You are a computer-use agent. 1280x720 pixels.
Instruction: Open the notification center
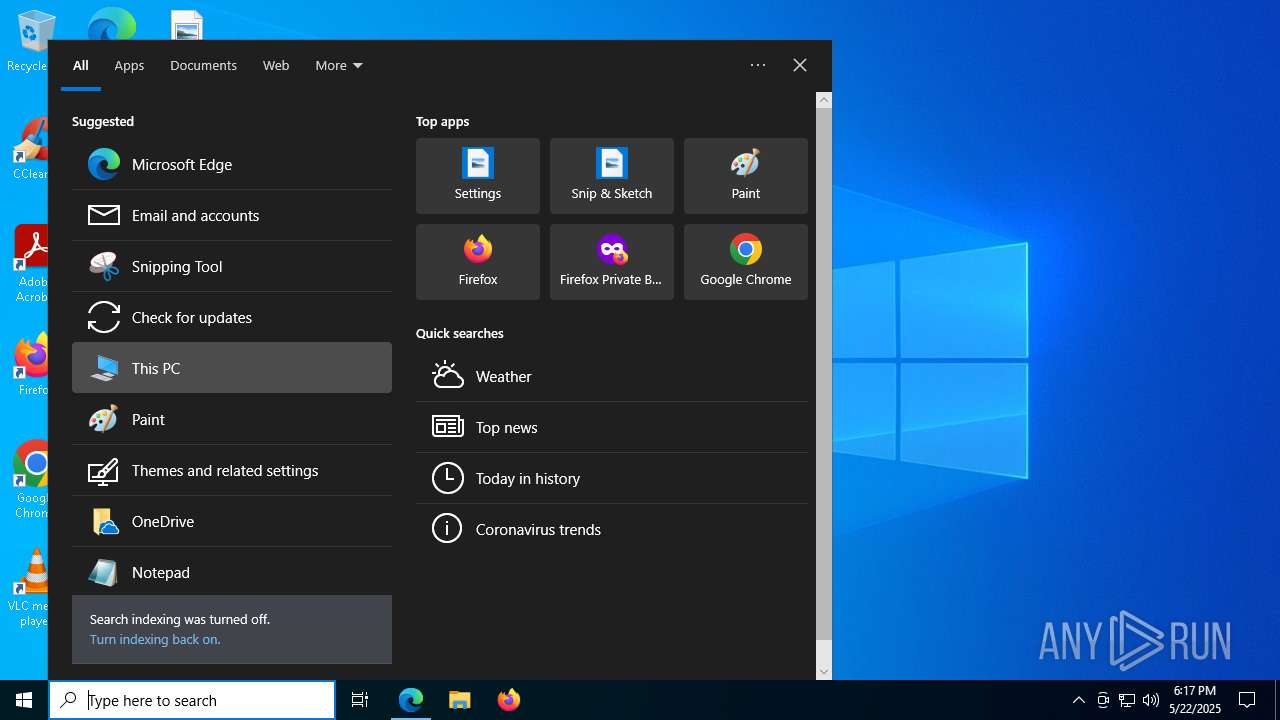coord(1247,700)
